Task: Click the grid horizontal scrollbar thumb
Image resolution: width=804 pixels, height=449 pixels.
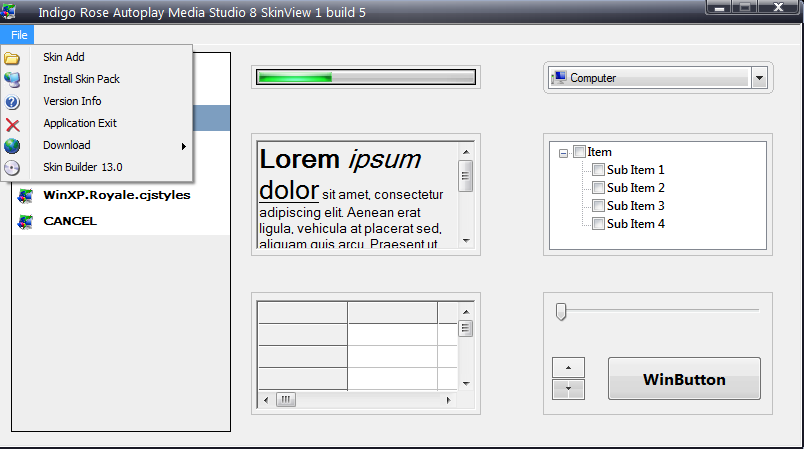Action: (x=286, y=399)
